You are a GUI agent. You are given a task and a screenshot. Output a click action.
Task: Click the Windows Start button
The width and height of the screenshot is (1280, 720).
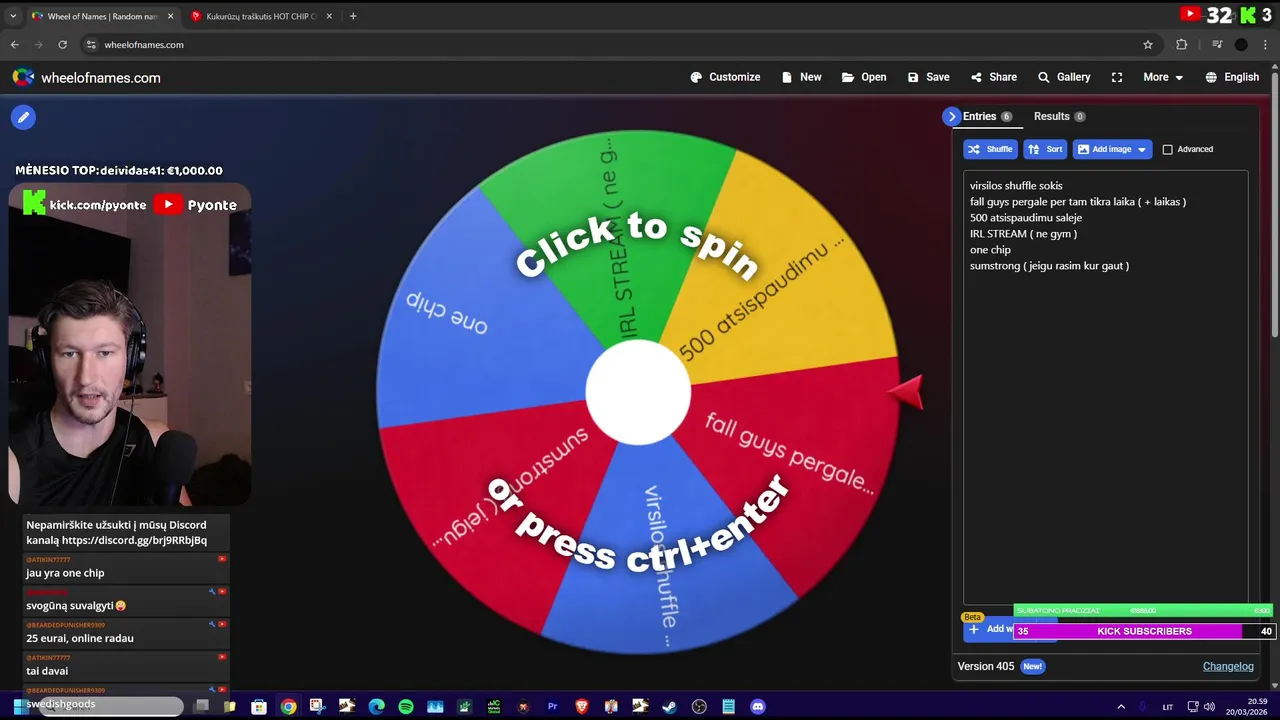(19, 706)
